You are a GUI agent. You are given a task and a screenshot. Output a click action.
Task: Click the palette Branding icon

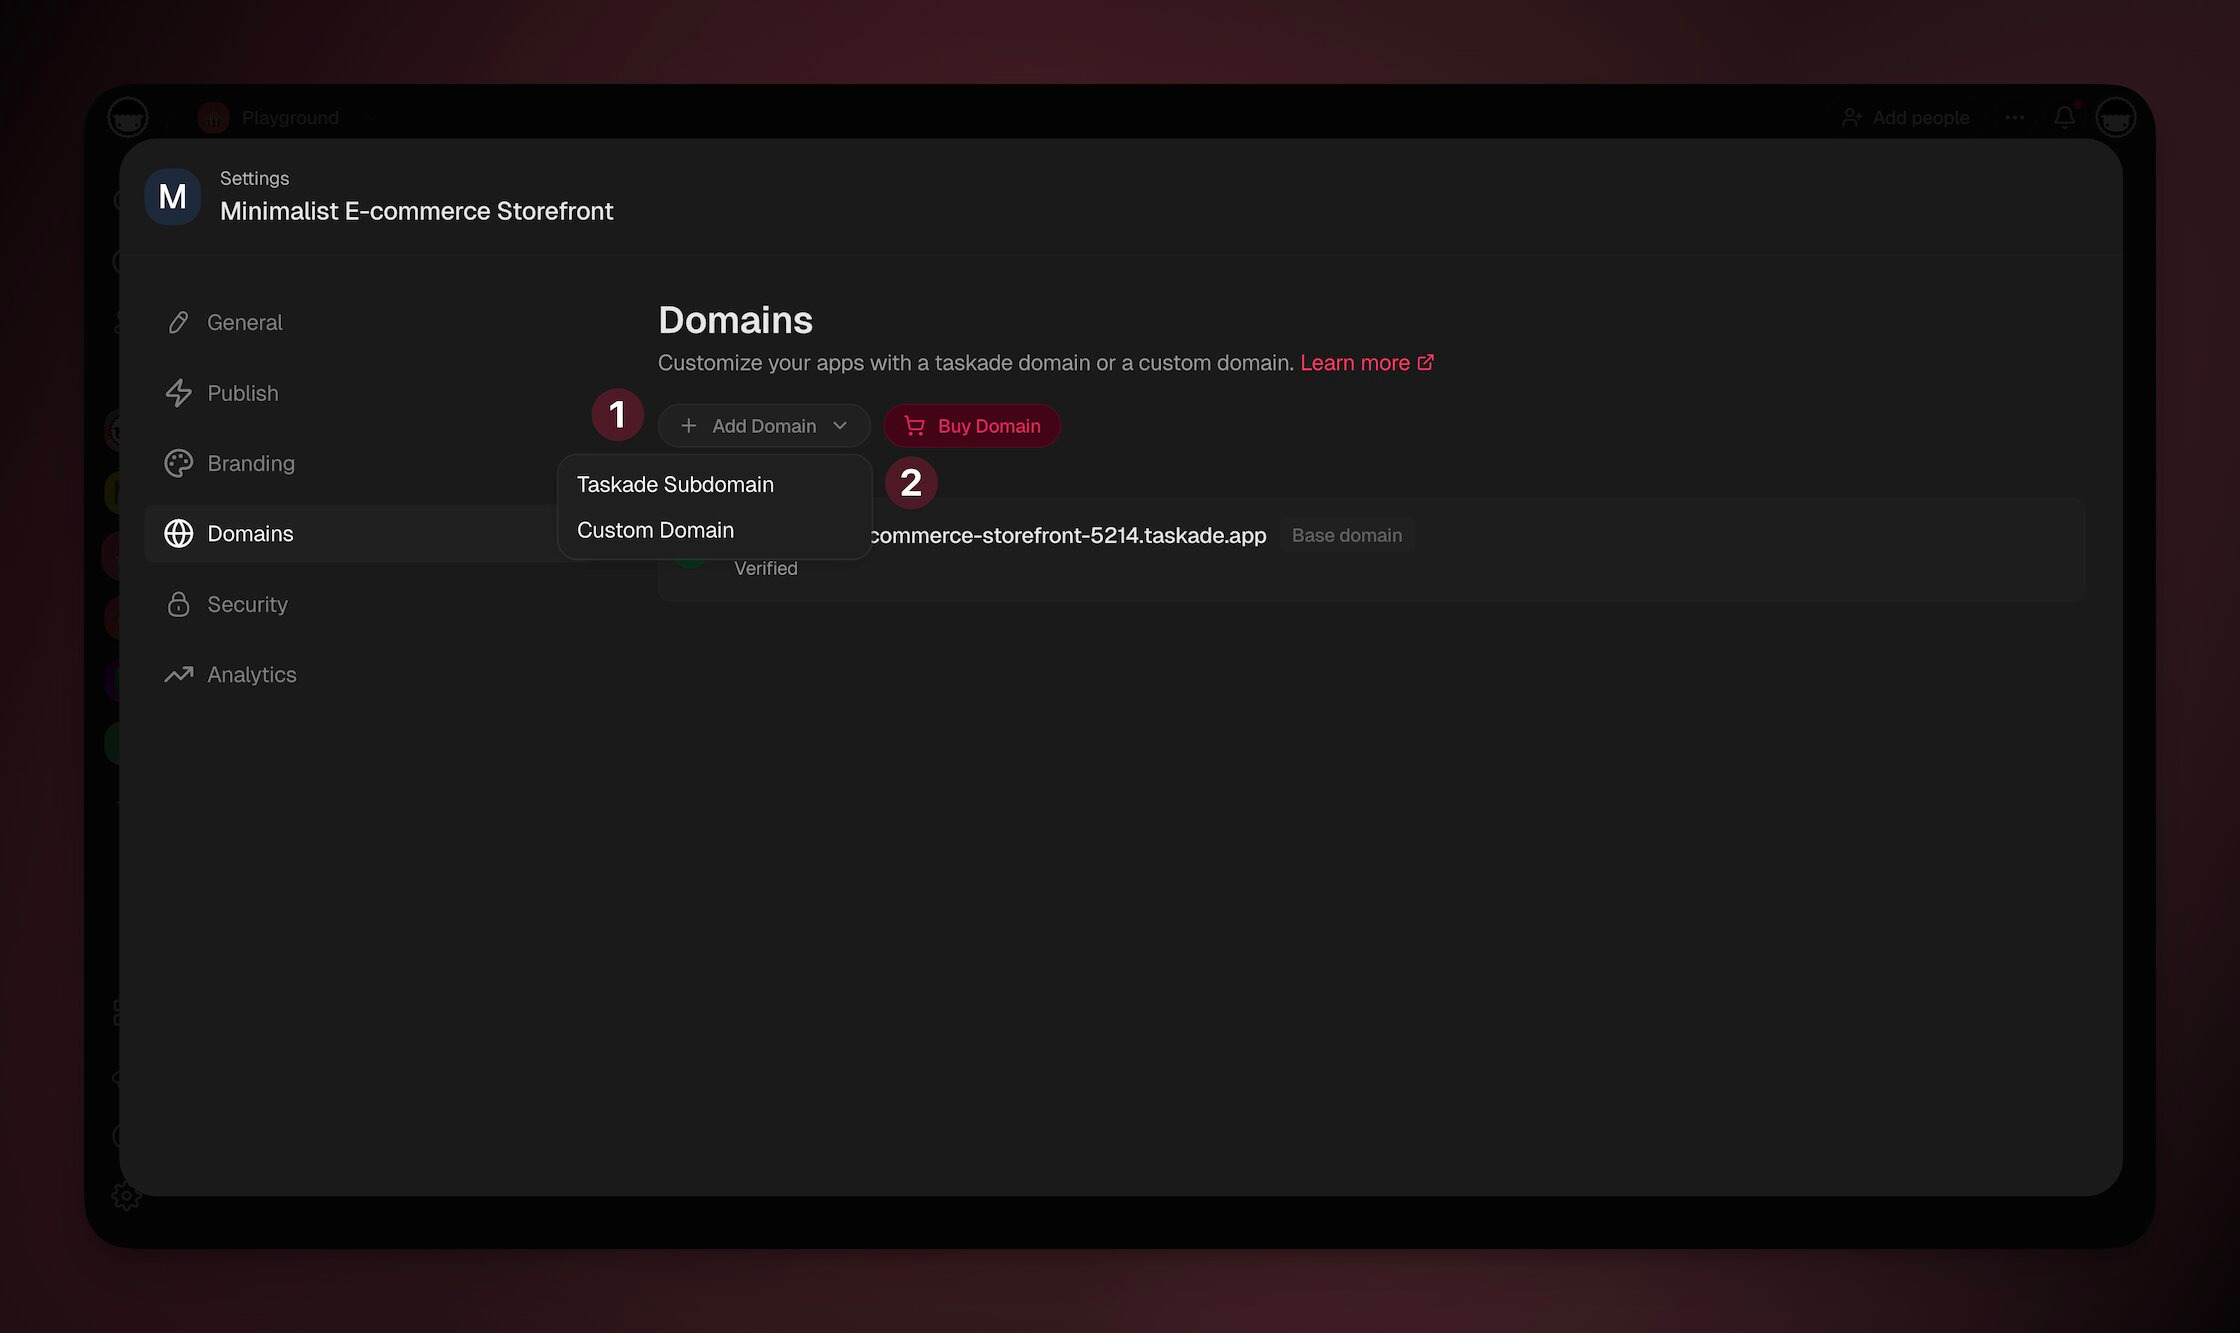178,463
